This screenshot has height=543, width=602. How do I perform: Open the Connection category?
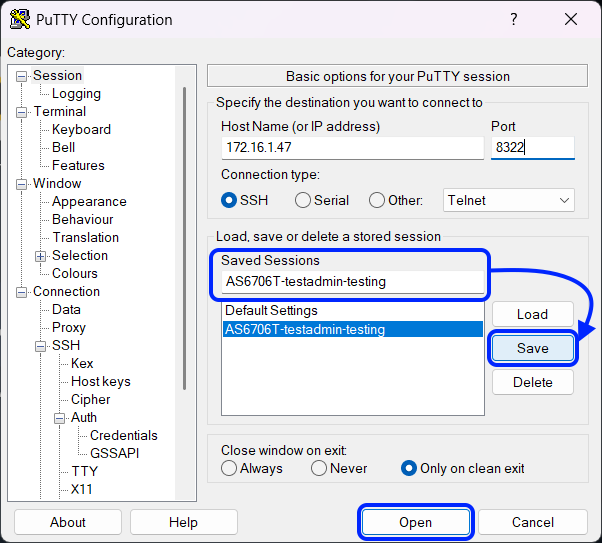point(66,291)
